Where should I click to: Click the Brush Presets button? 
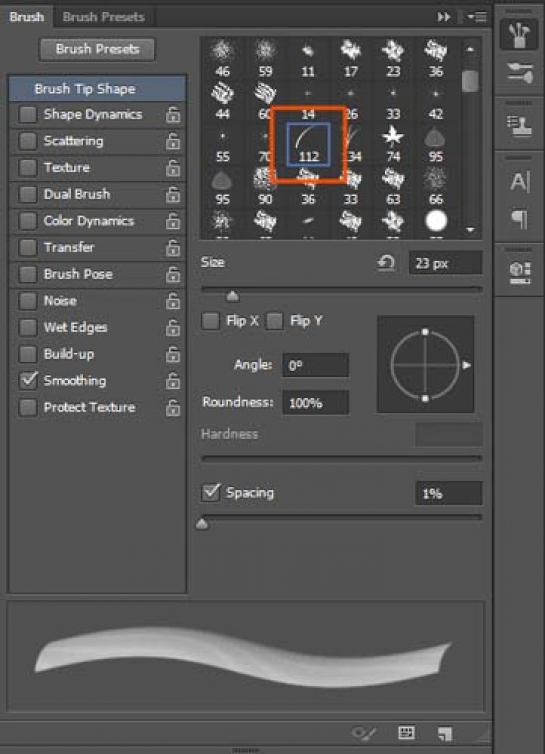click(97, 49)
